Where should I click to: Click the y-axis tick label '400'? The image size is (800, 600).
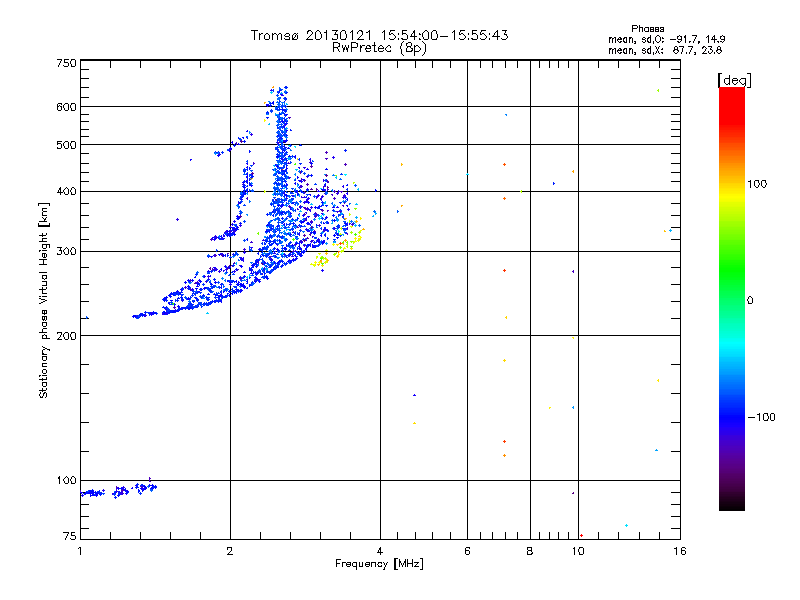pyautogui.click(x=66, y=191)
